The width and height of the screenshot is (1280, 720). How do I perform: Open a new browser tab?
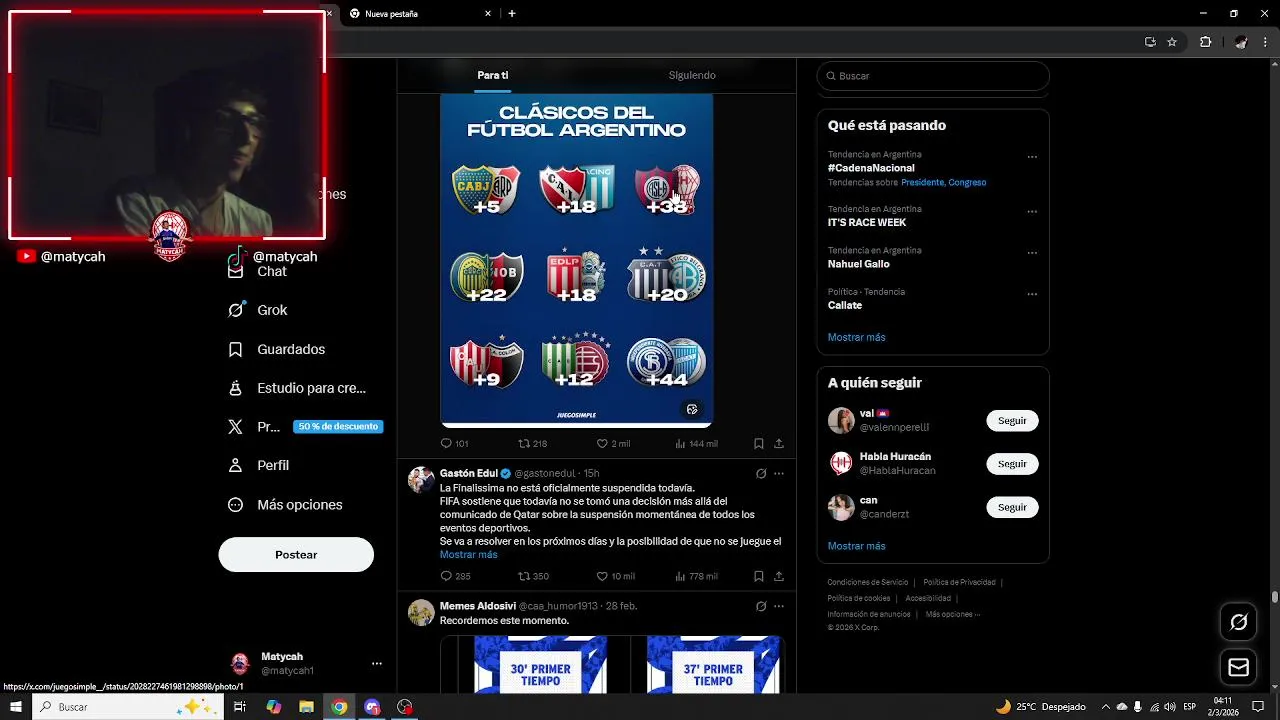pos(512,14)
